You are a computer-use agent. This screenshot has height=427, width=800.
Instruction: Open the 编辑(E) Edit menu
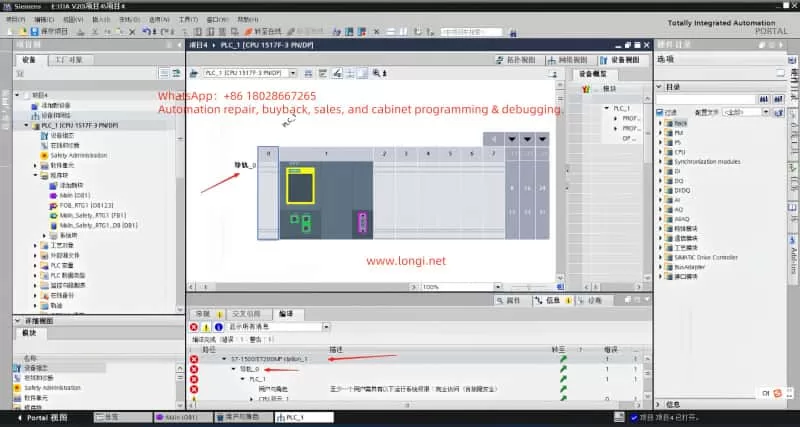click(x=44, y=19)
